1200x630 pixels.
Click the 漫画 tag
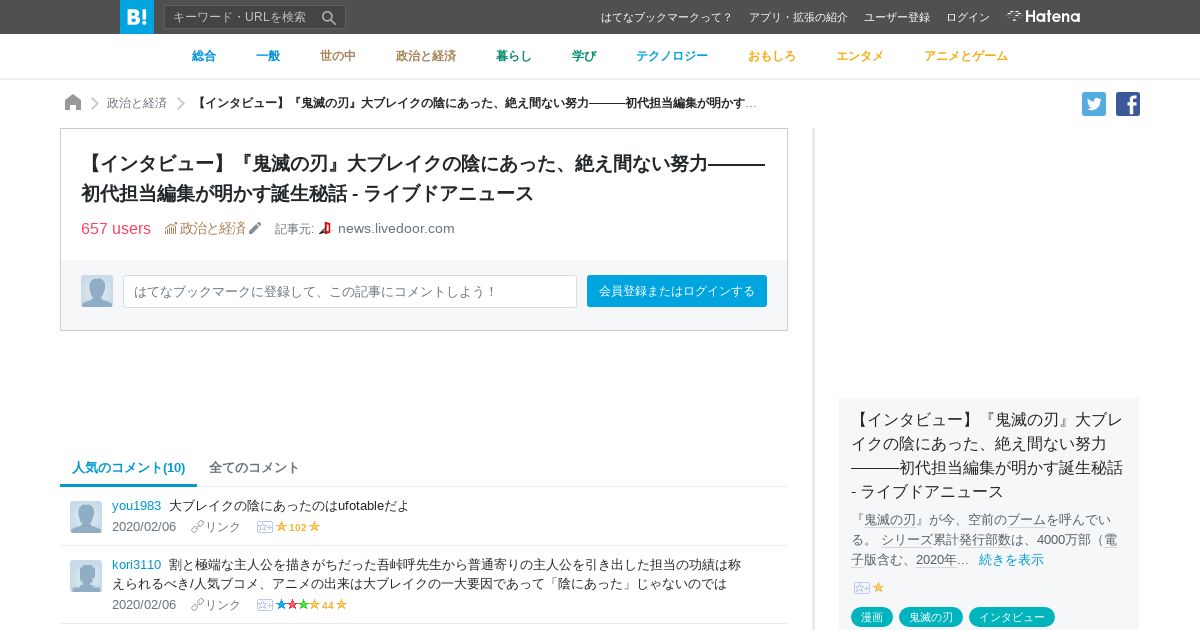[x=872, y=617]
